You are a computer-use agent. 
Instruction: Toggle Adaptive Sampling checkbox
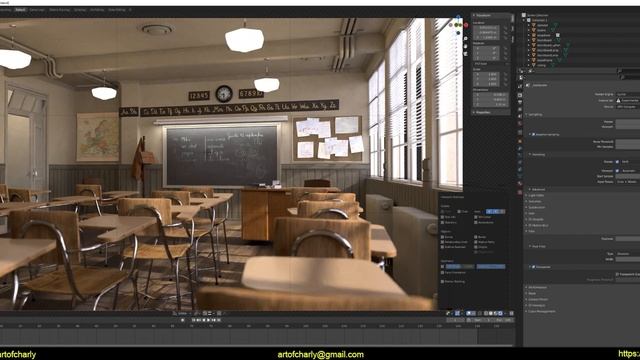(533, 134)
